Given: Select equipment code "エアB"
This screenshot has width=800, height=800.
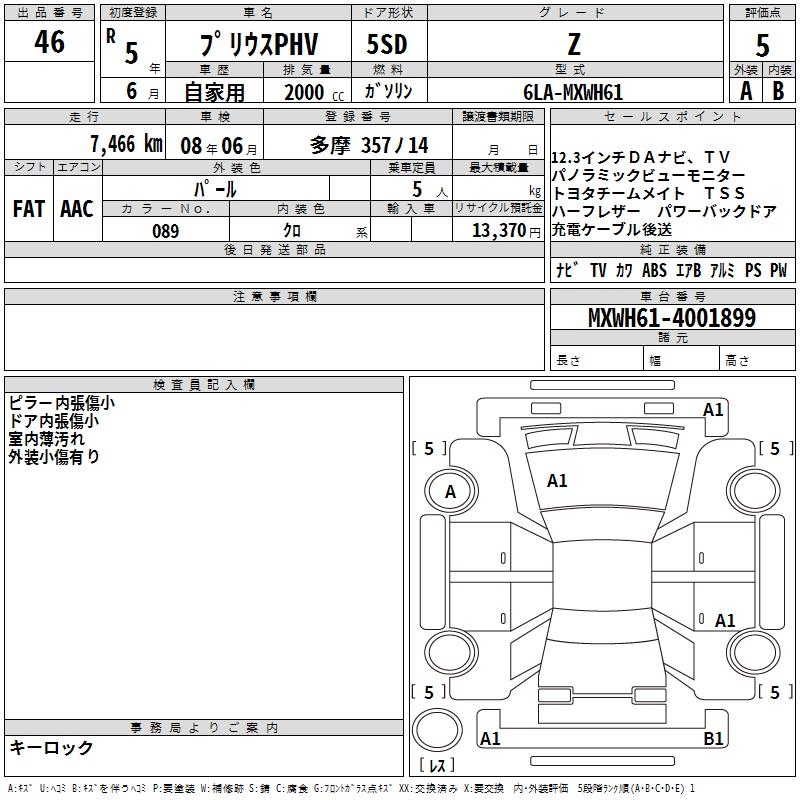Looking at the screenshot, I should click(688, 270).
